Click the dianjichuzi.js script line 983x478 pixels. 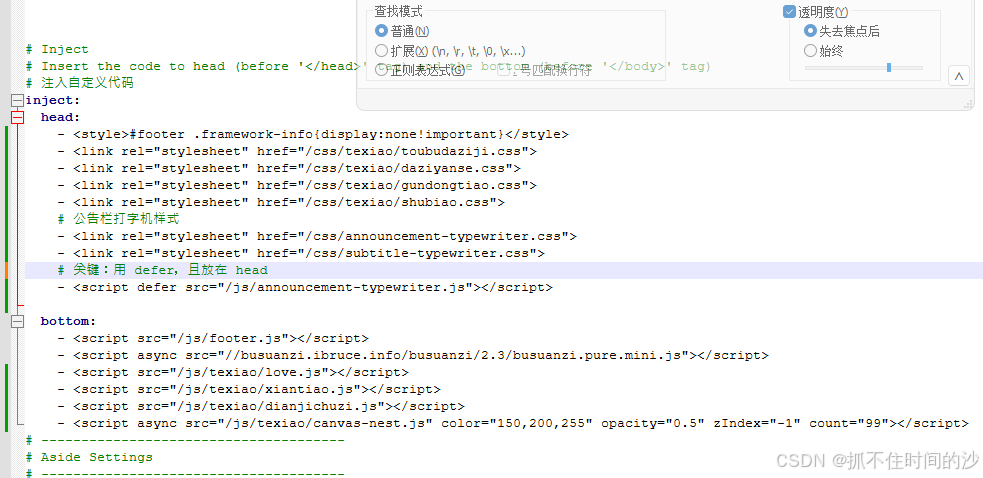click(261, 406)
